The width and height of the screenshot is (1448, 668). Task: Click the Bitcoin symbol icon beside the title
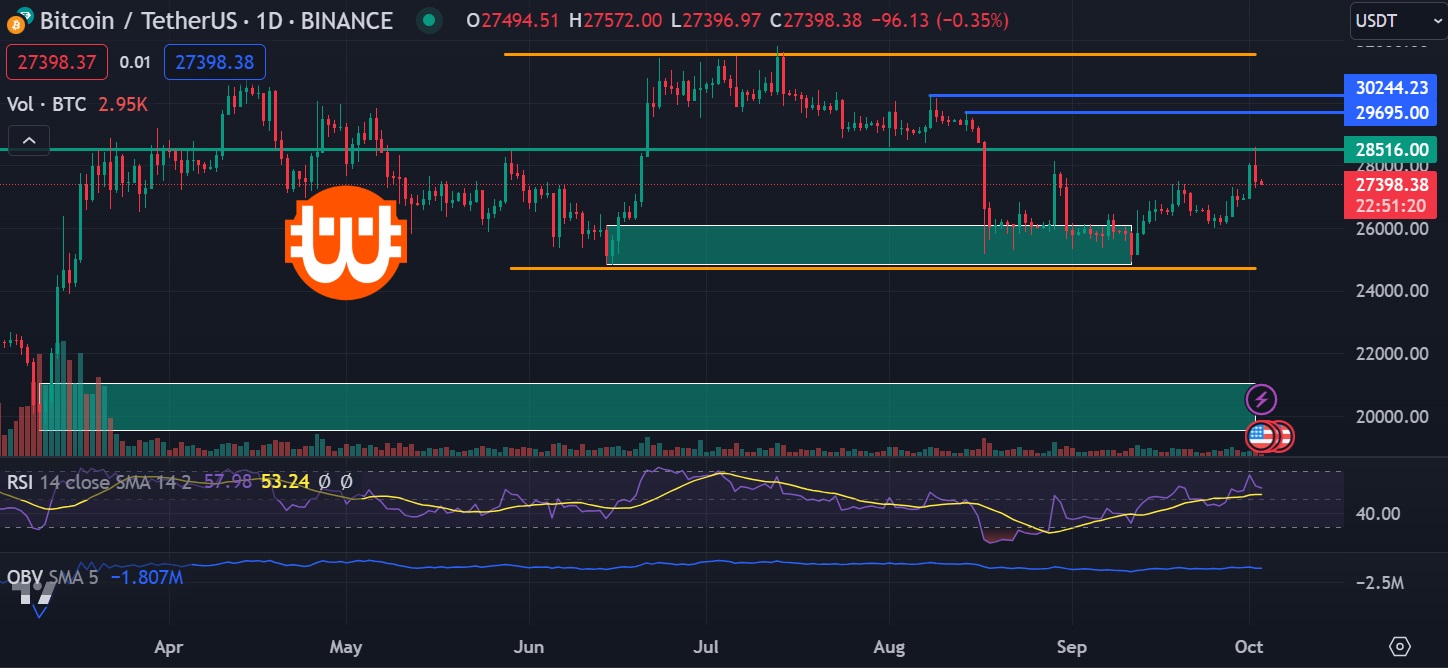pos(19,19)
